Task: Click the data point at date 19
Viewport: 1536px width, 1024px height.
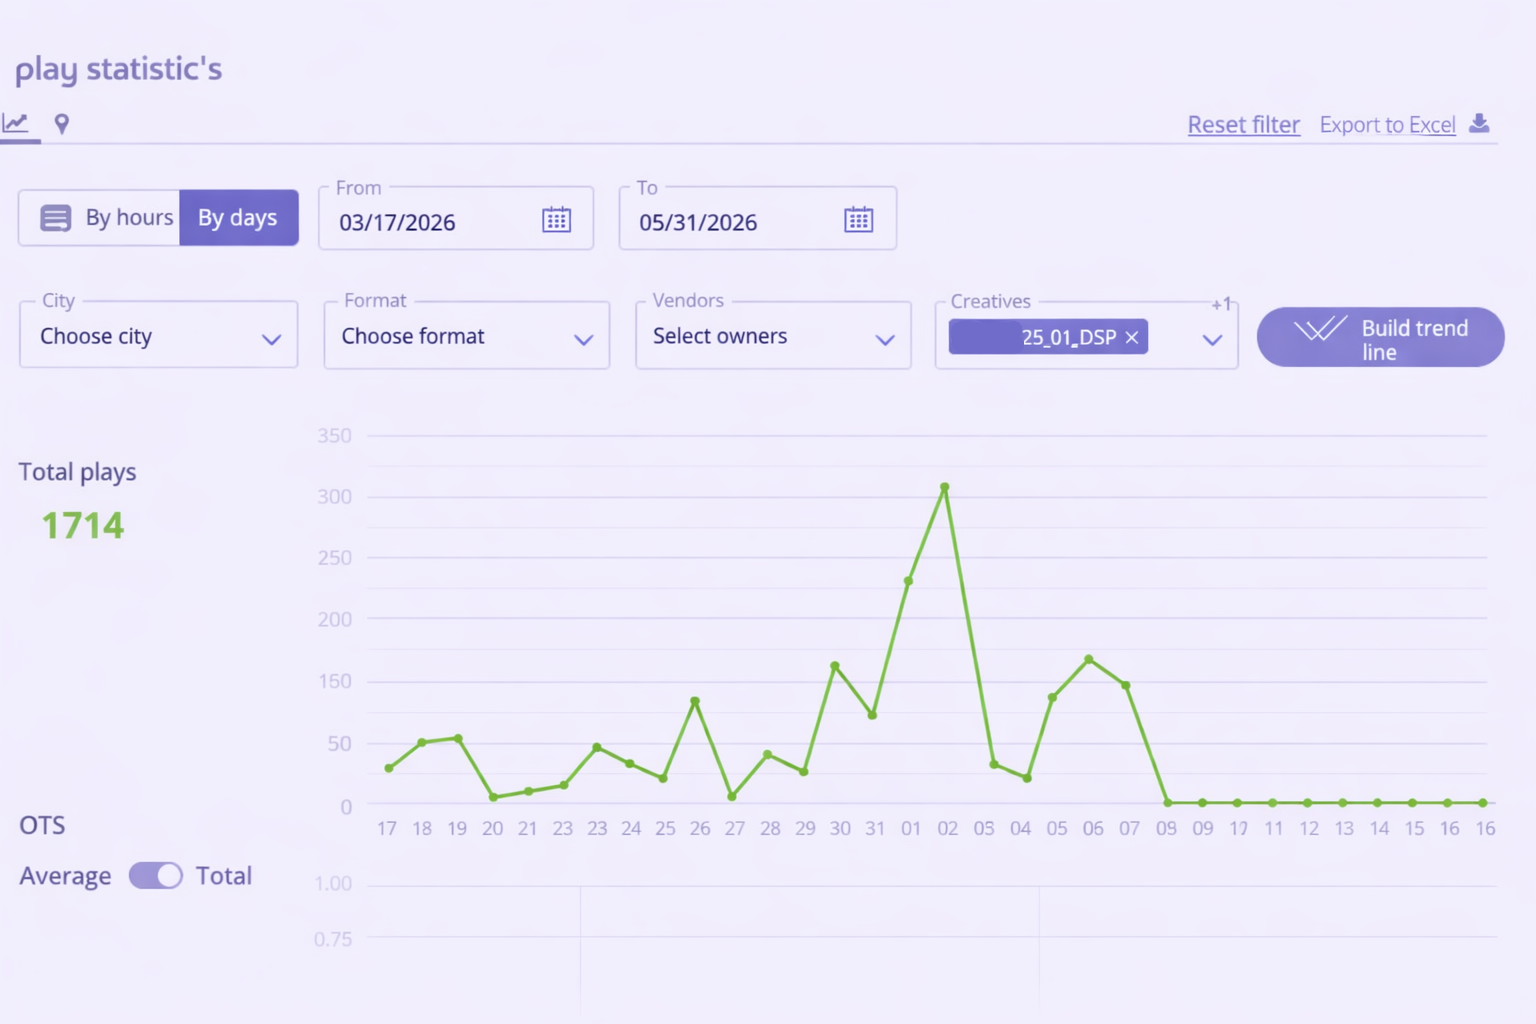Action: click(458, 739)
